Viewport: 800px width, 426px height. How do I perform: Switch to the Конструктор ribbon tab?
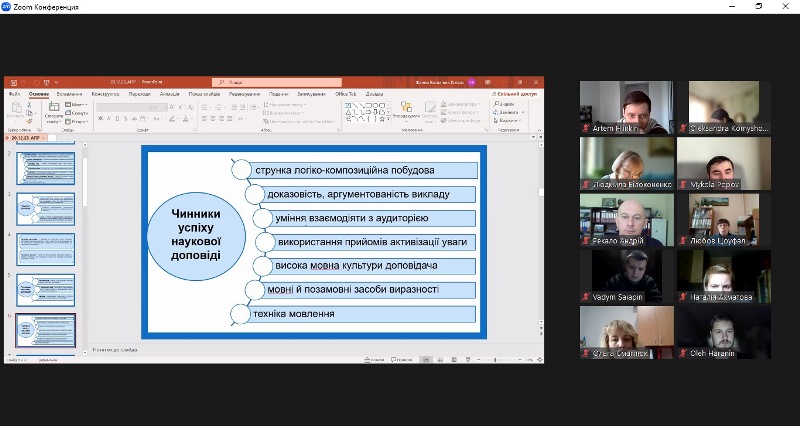pos(105,93)
